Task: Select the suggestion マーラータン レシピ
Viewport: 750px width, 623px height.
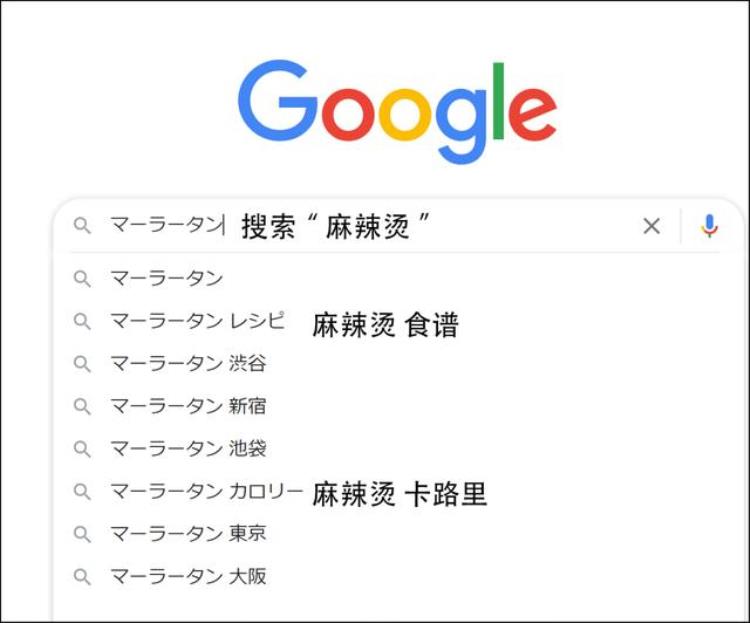Action: click(x=197, y=321)
